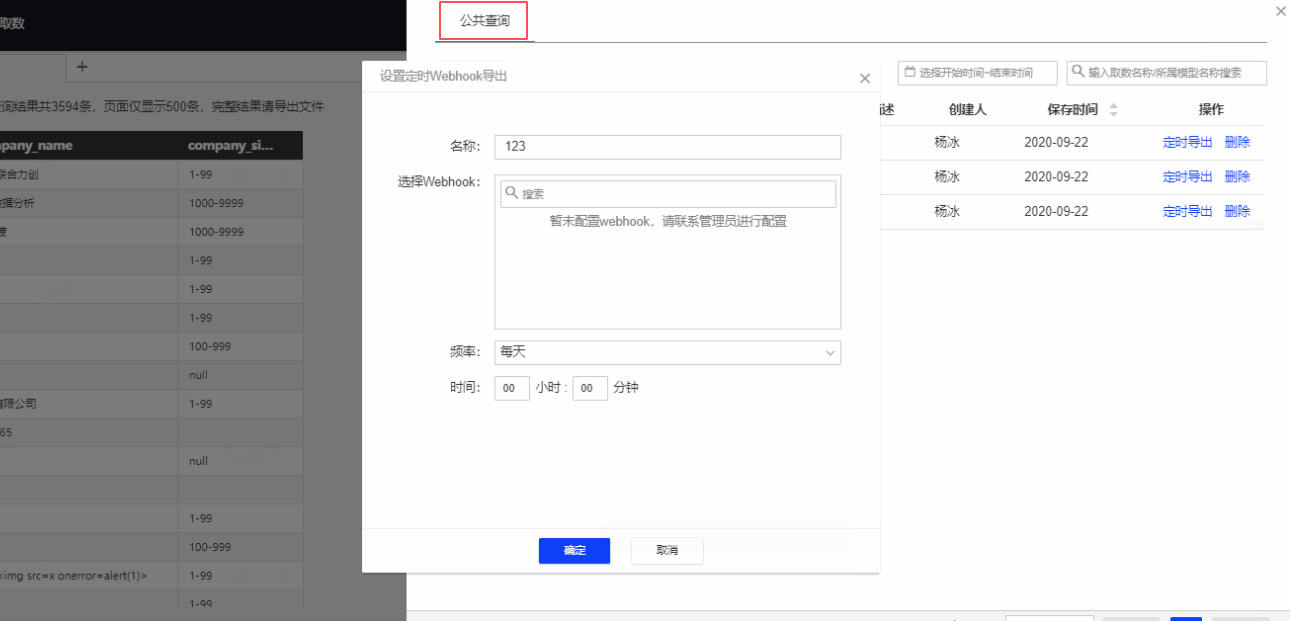This screenshot has height=621, width=1309.
Task: Click the 小时 hours input field
Action: point(512,388)
